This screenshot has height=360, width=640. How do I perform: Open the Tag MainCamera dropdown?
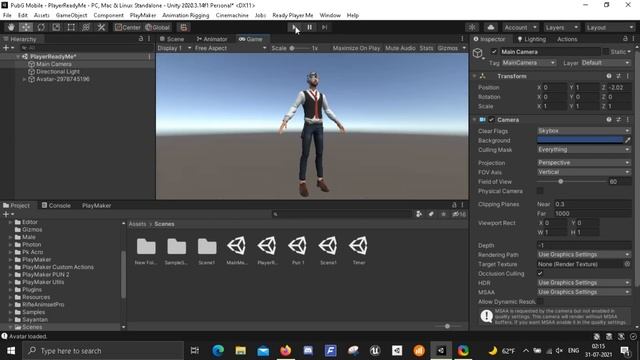tap(529, 63)
